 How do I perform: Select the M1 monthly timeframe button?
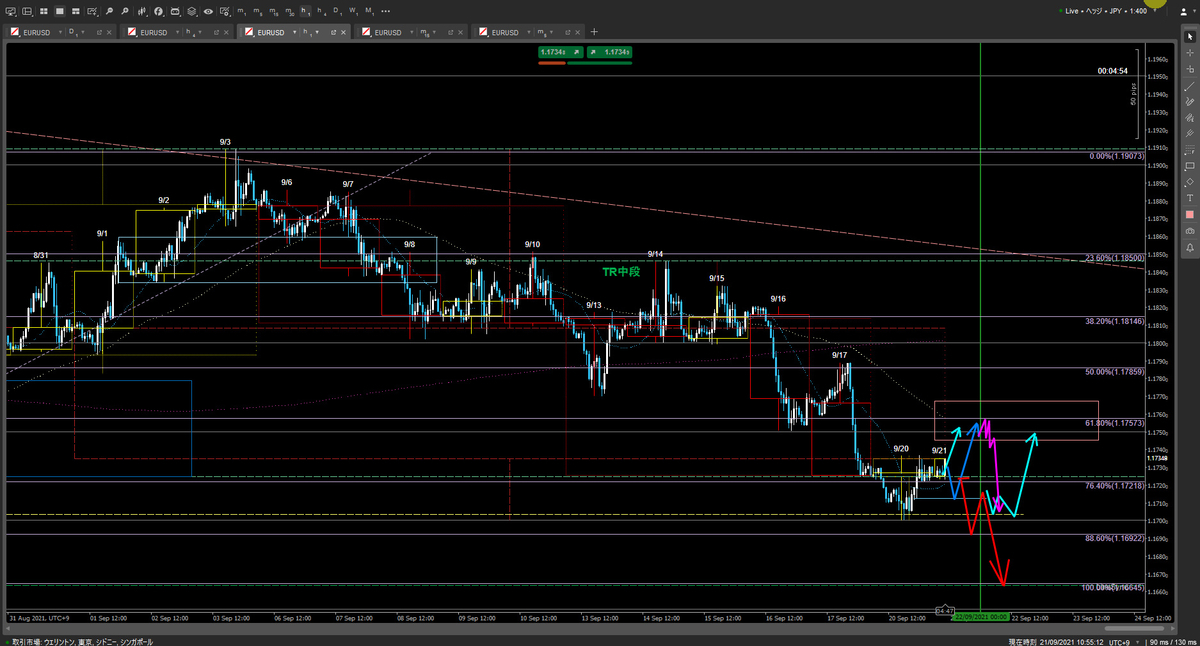tap(370, 10)
